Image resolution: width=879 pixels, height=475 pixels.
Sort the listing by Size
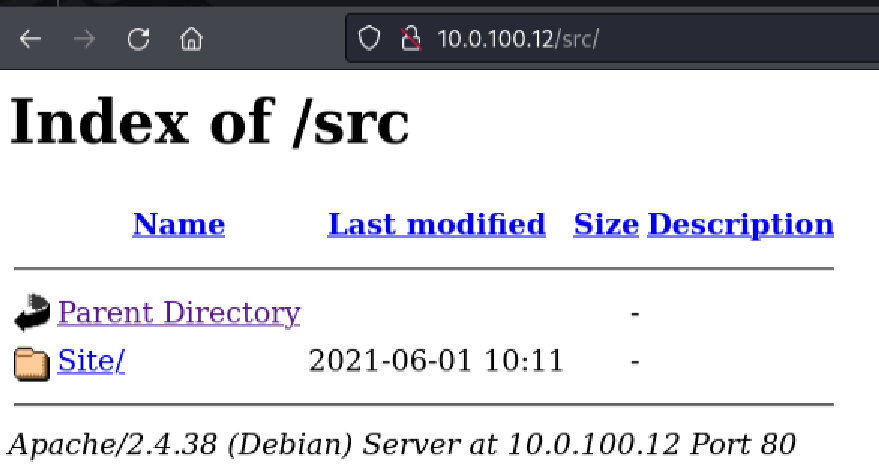(606, 224)
